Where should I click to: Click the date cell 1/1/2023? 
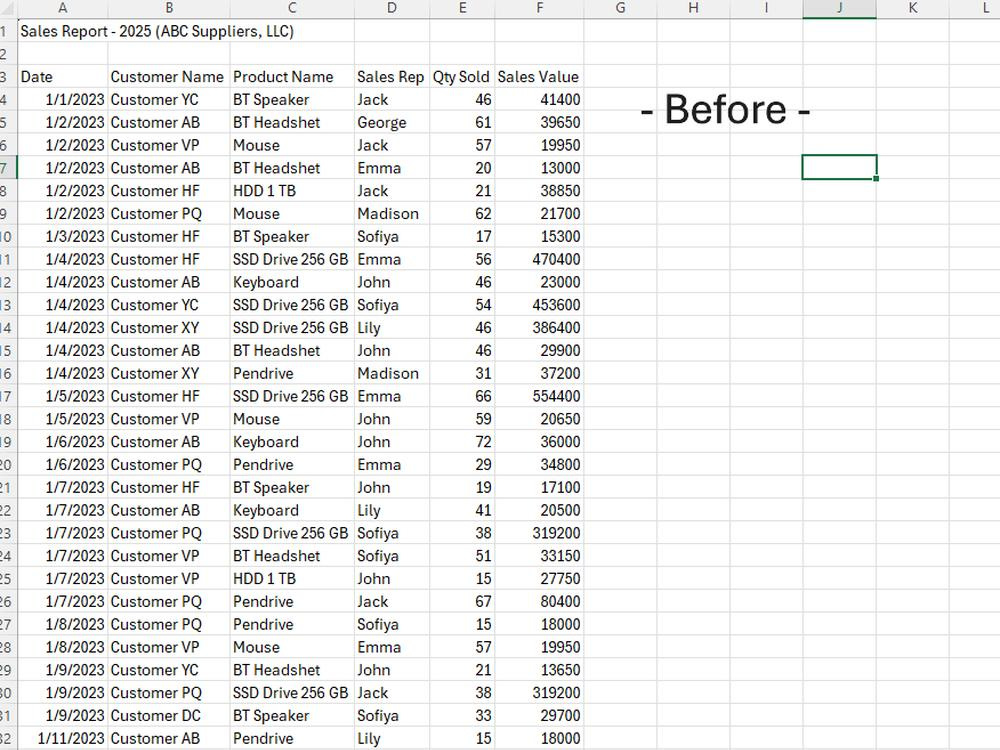coord(62,99)
